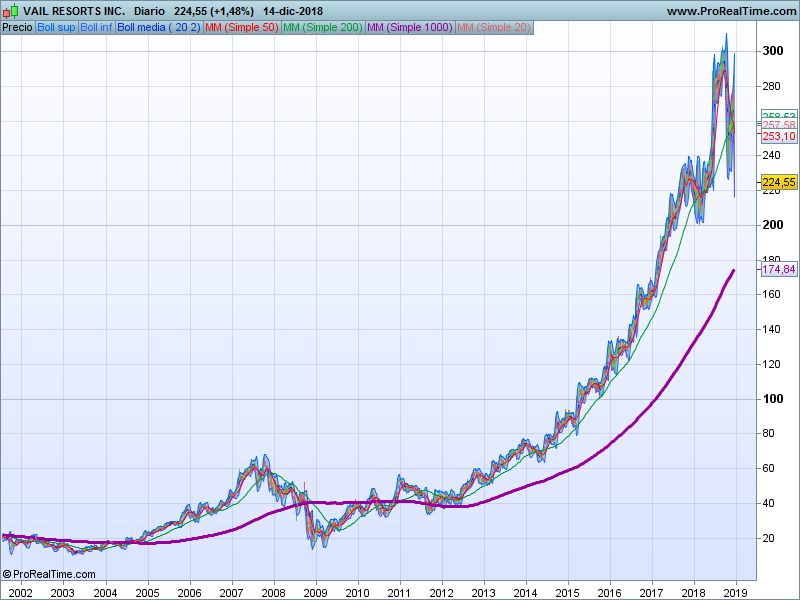The height and width of the screenshot is (600, 800).
Task: Click the 160 price axis label
Action: [771, 294]
